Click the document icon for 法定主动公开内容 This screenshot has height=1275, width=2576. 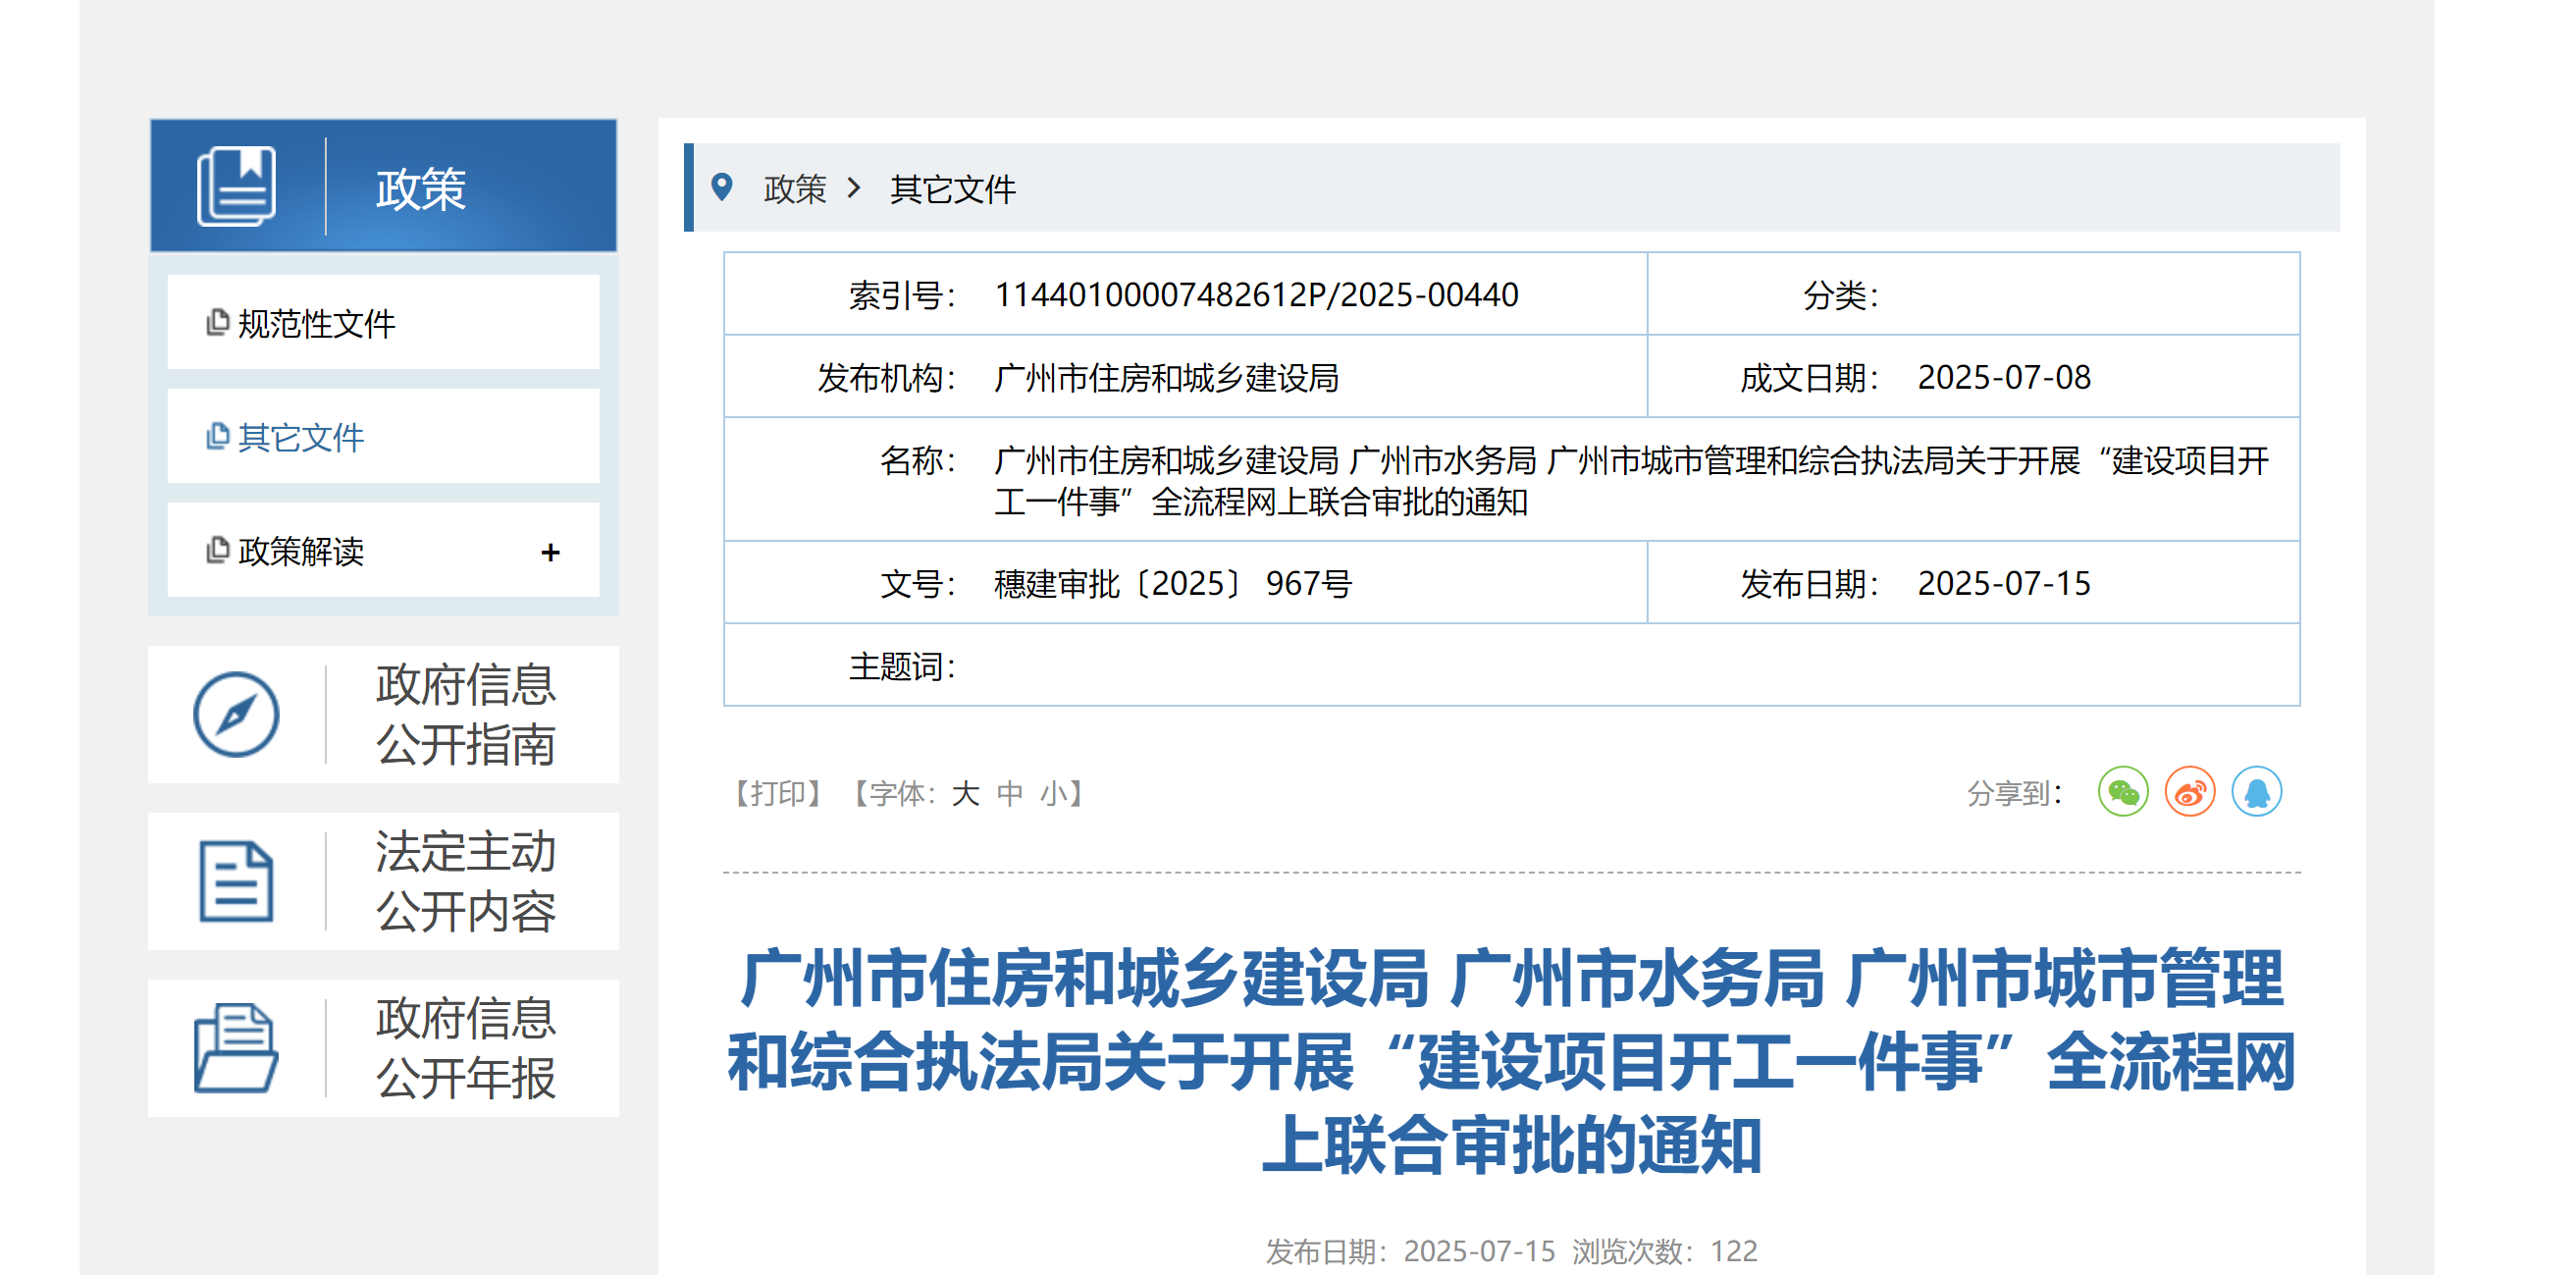pyautogui.click(x=236, y=881)
